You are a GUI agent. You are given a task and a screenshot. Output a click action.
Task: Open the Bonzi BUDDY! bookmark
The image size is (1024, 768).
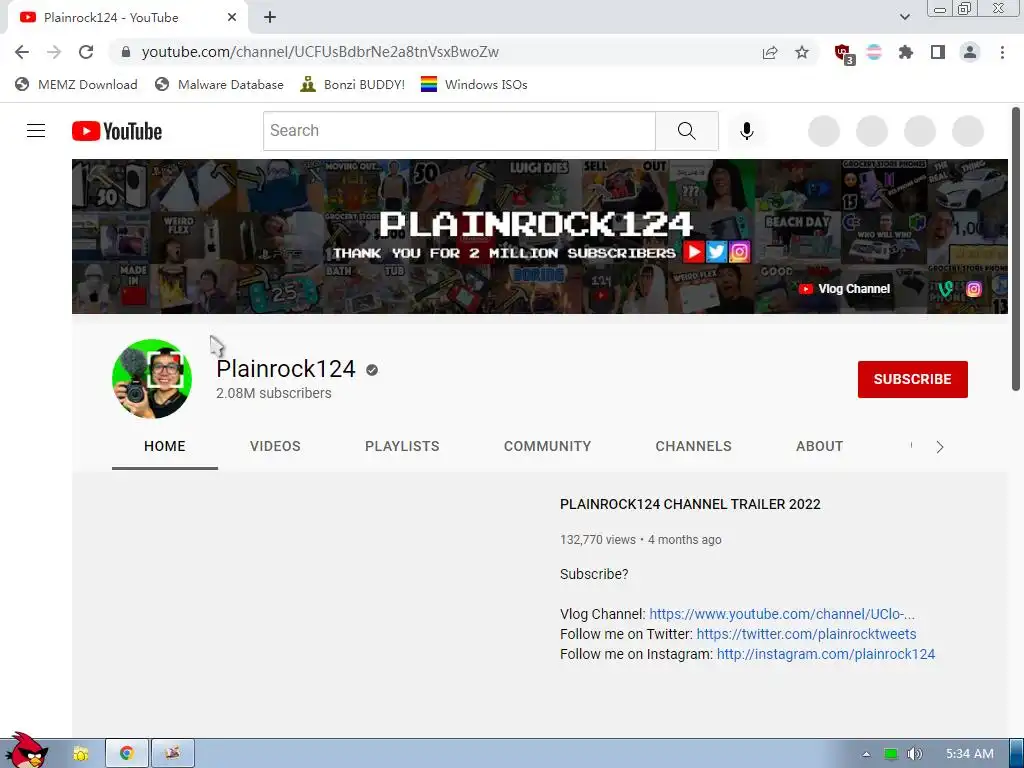(353, 84)
